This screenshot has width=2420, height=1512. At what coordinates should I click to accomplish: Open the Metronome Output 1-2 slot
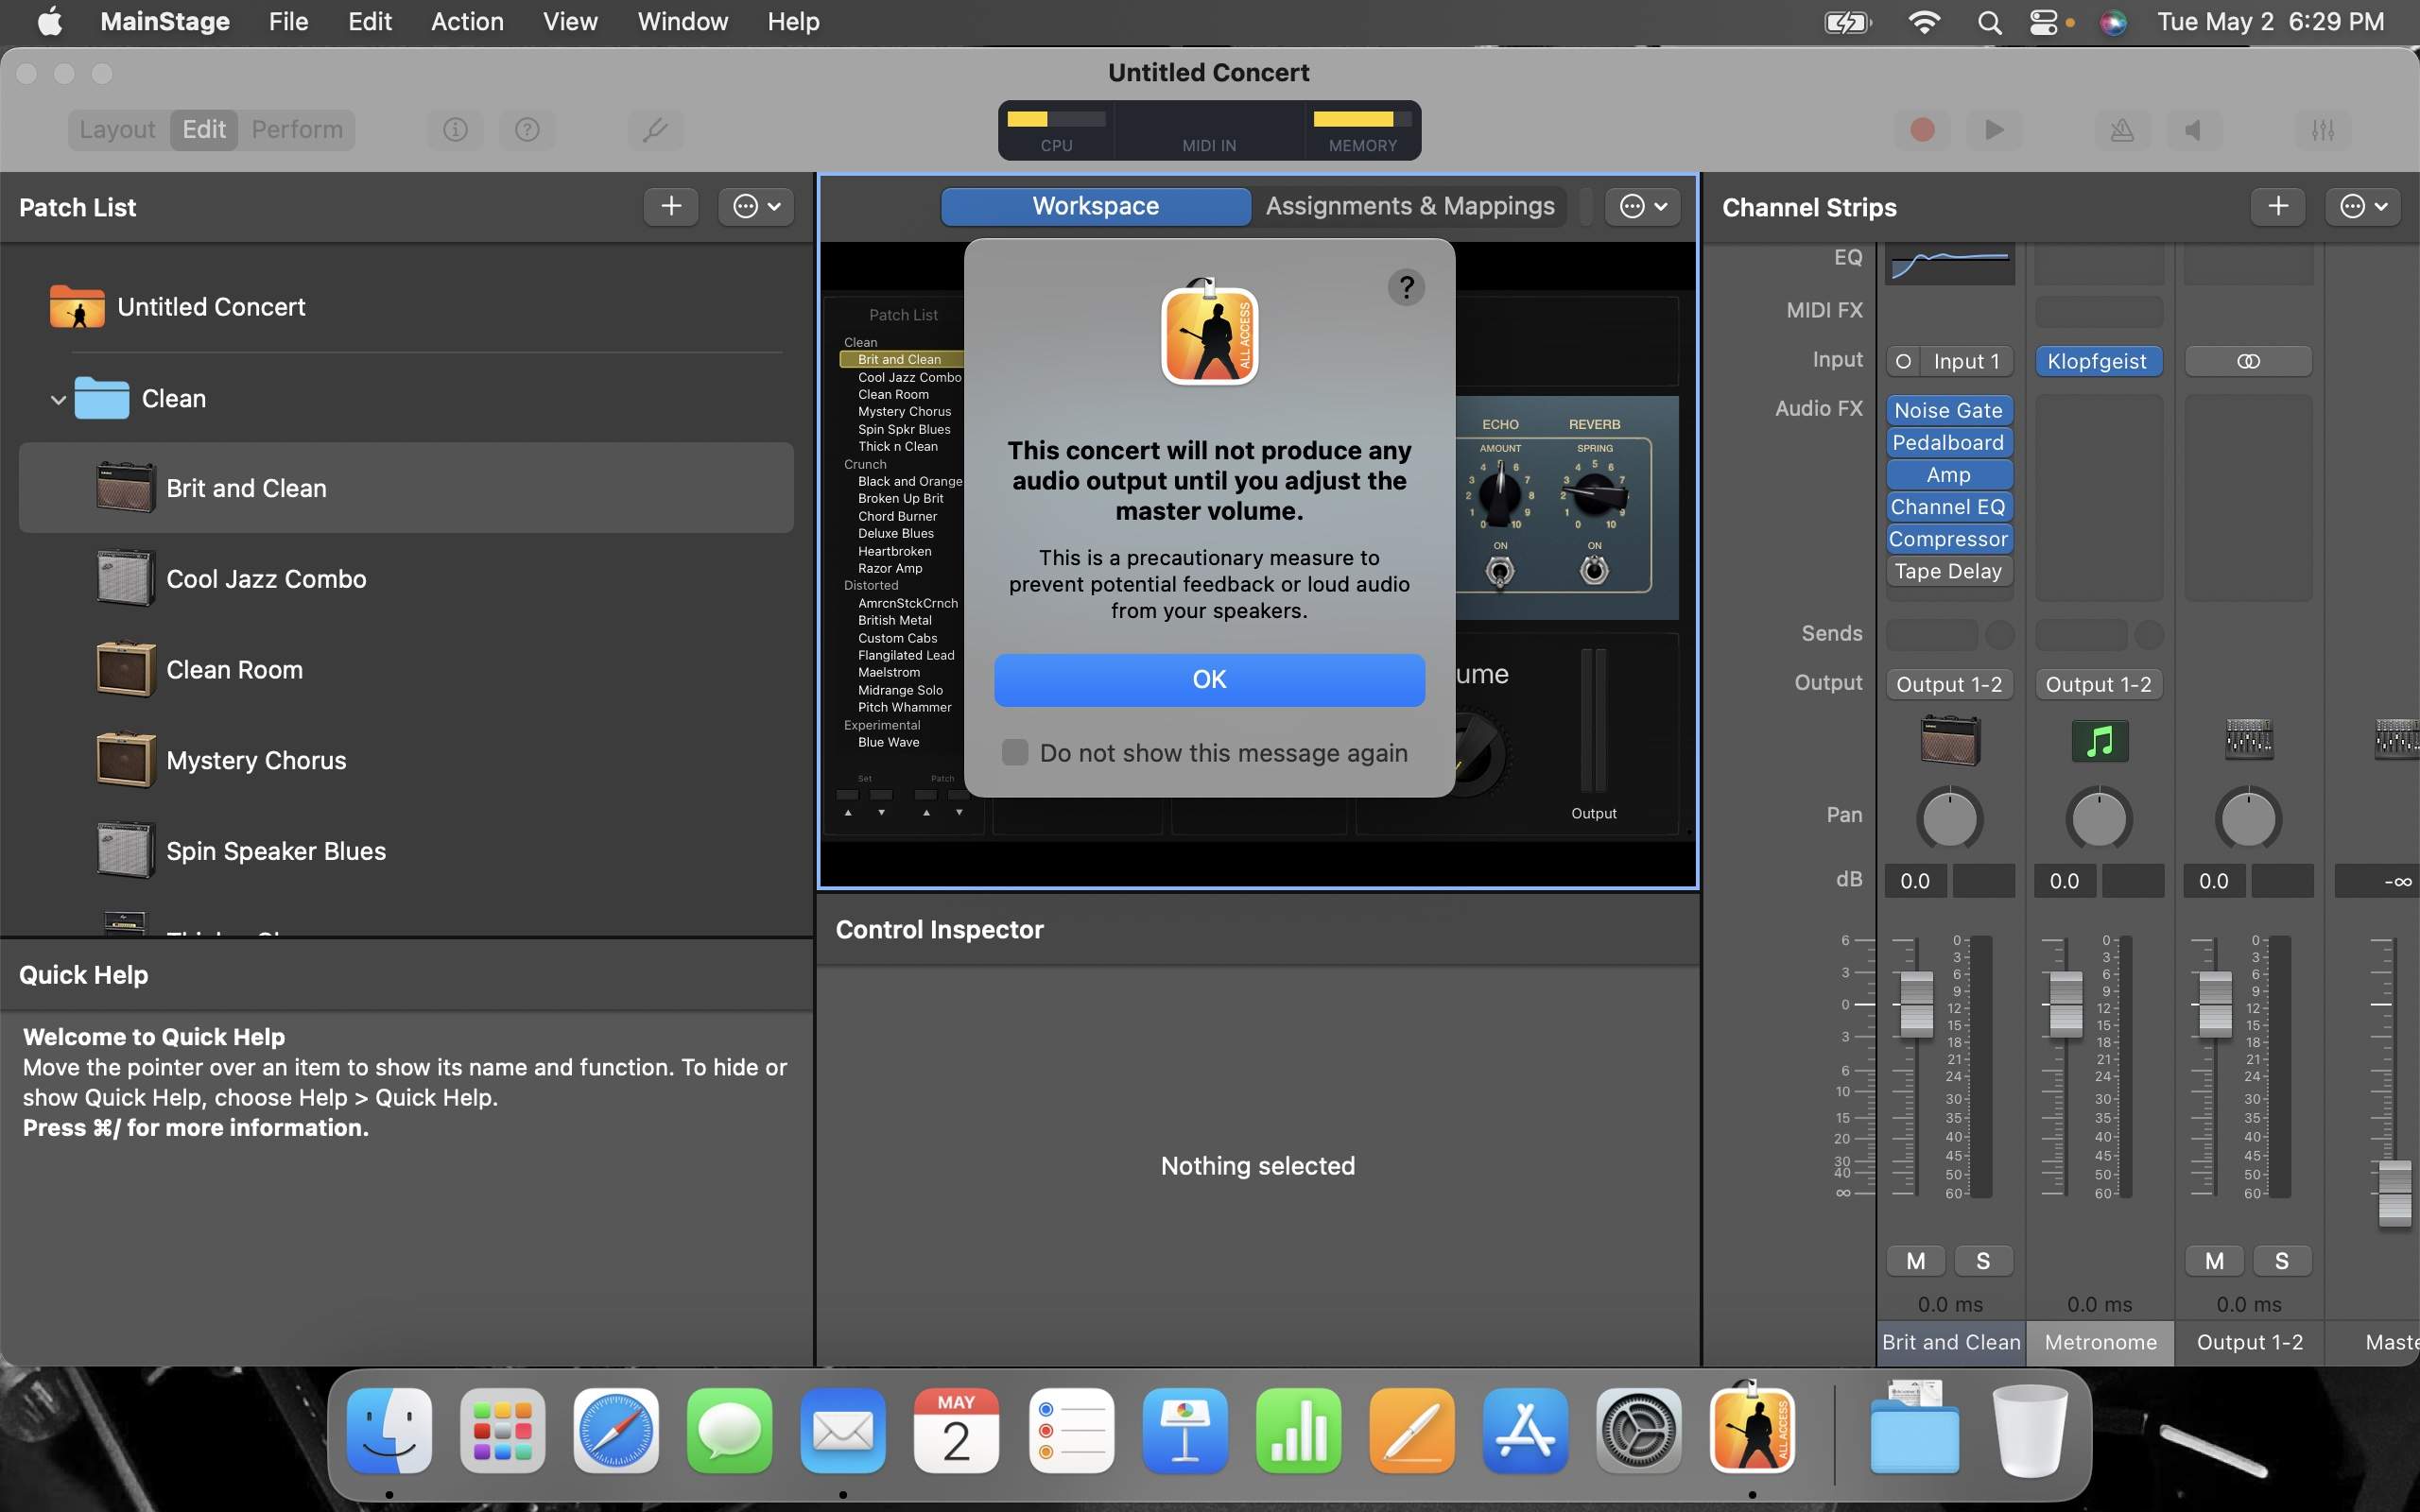coord(2098,684)
